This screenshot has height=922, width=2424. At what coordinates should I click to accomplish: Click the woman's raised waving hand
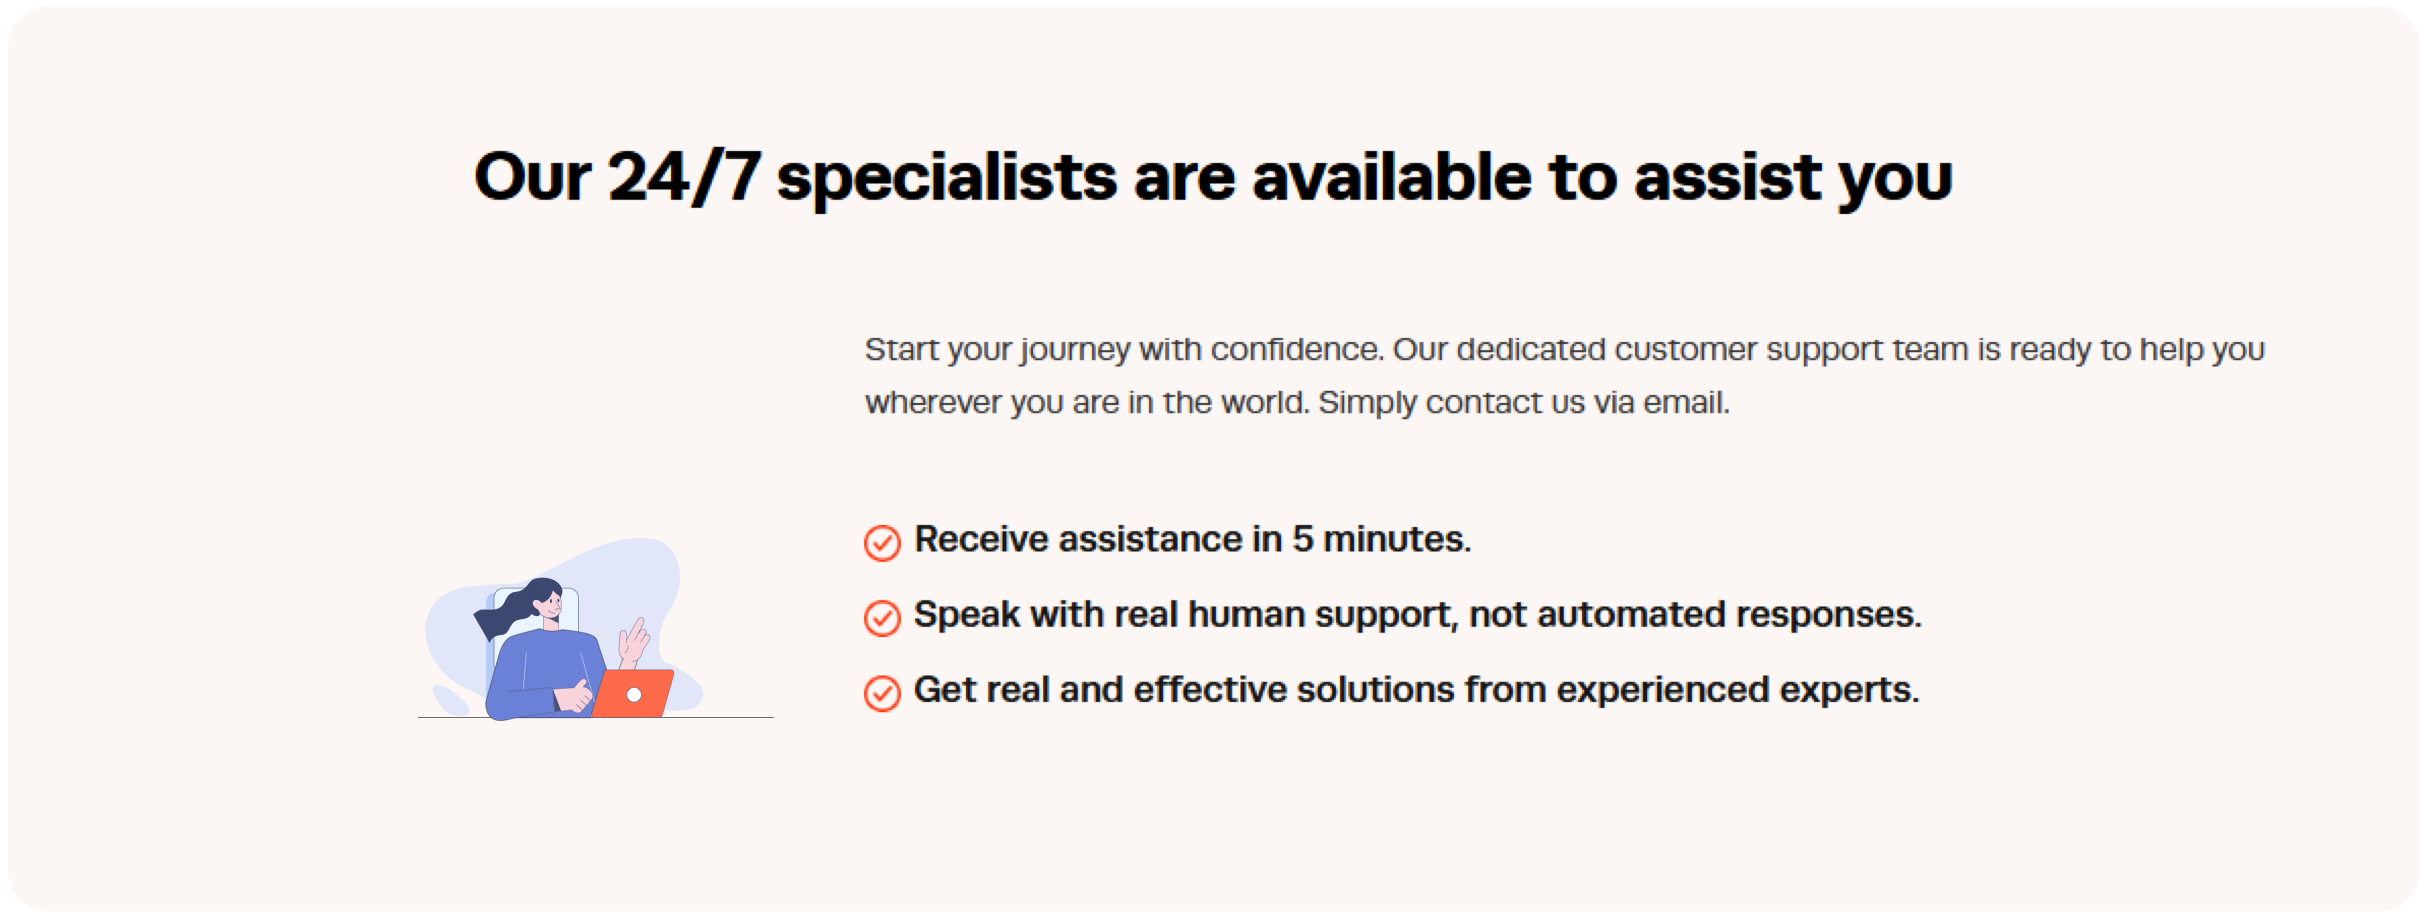(x=634, y=640)
